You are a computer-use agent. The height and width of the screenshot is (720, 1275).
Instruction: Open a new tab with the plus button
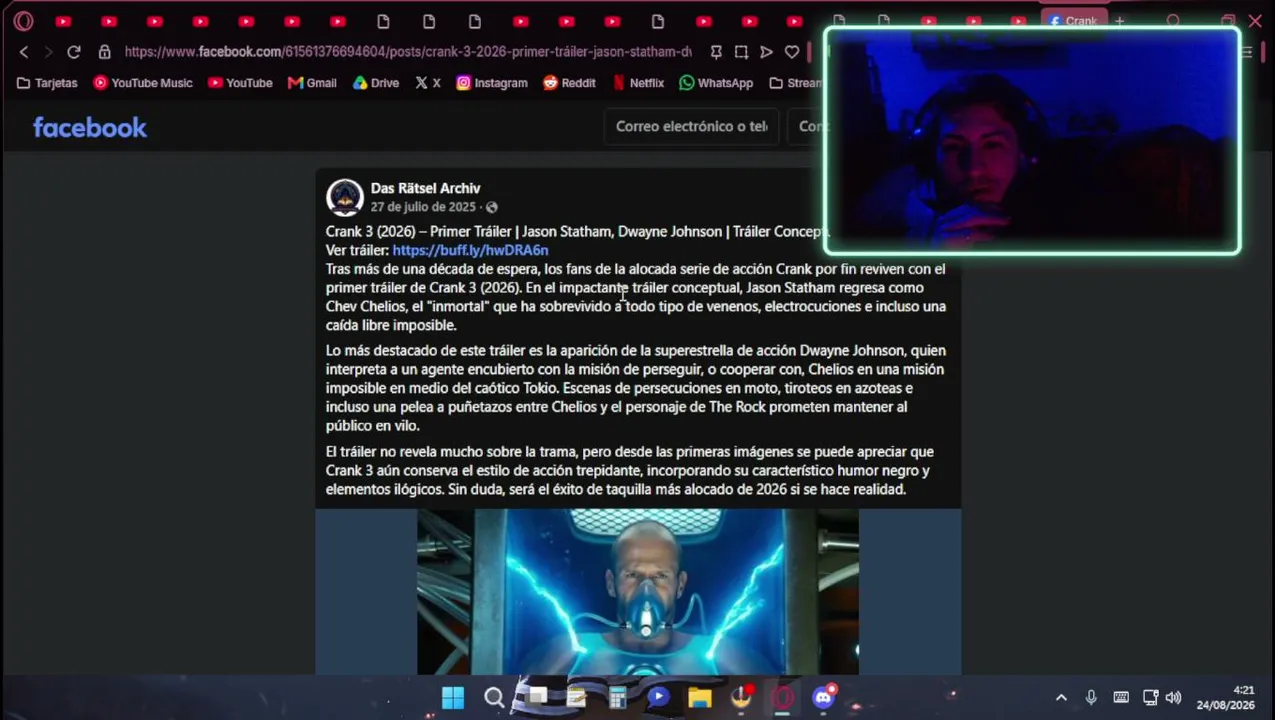pyautogui.click(x=1120, y=21)
